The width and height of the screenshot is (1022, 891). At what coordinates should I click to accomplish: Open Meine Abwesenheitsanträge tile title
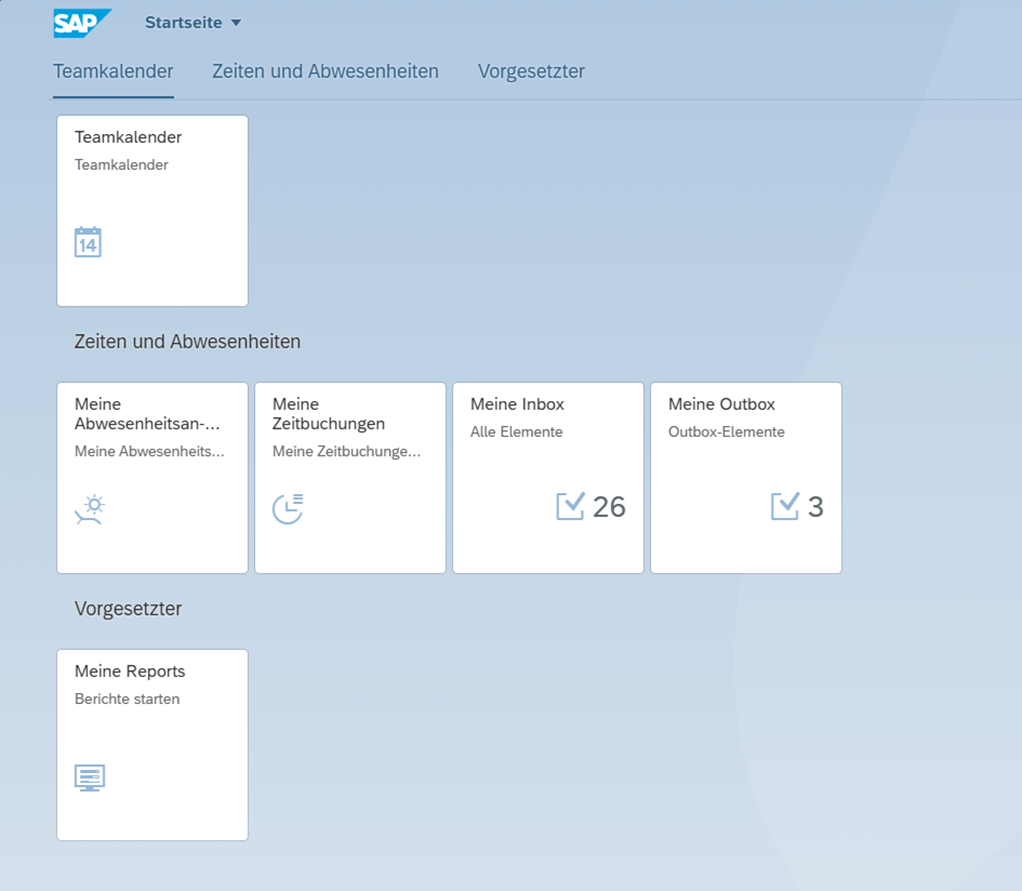tap(146, 414)
